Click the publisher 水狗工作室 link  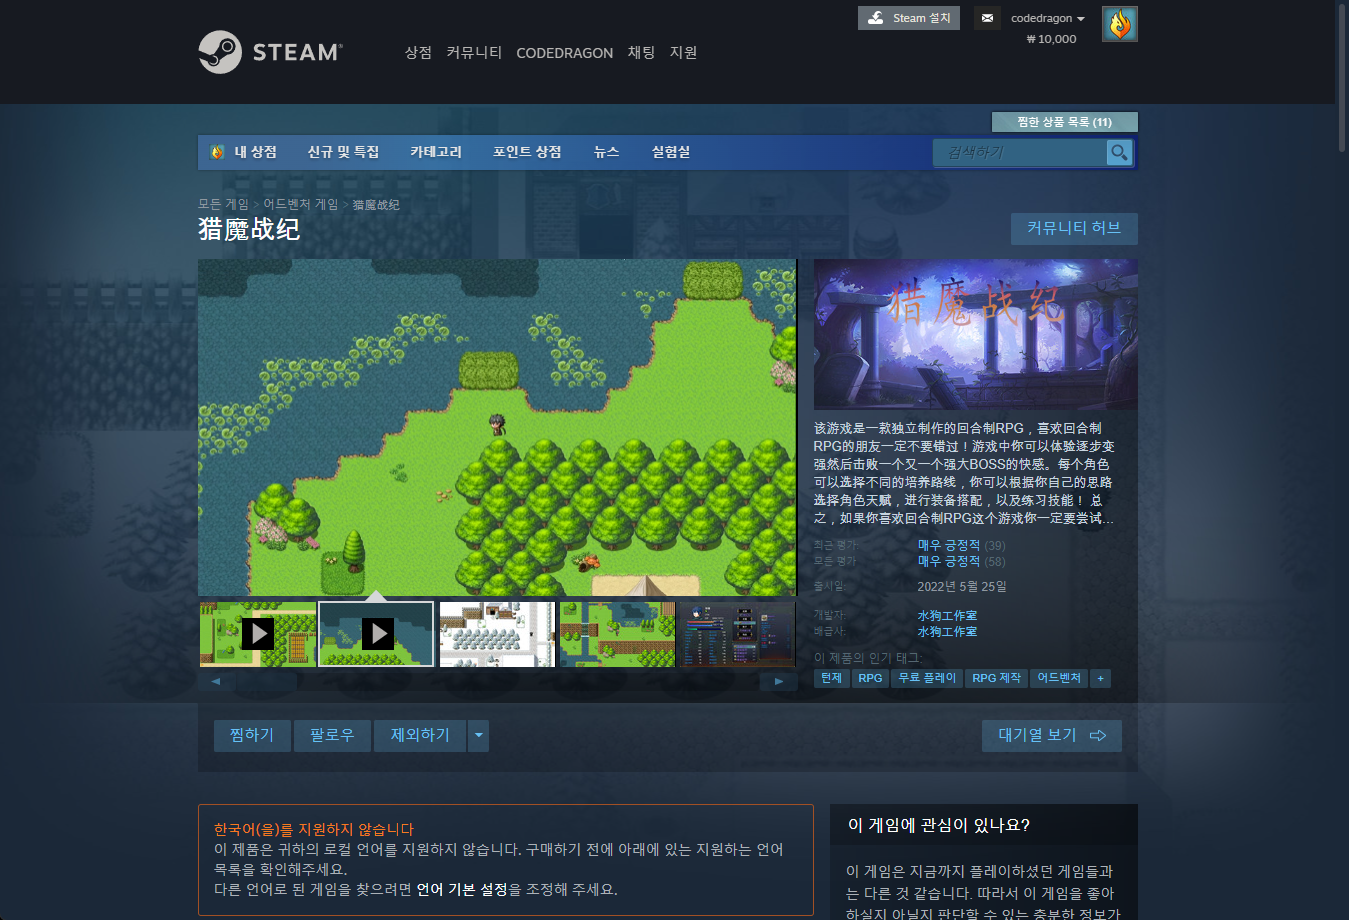point(947,632)
